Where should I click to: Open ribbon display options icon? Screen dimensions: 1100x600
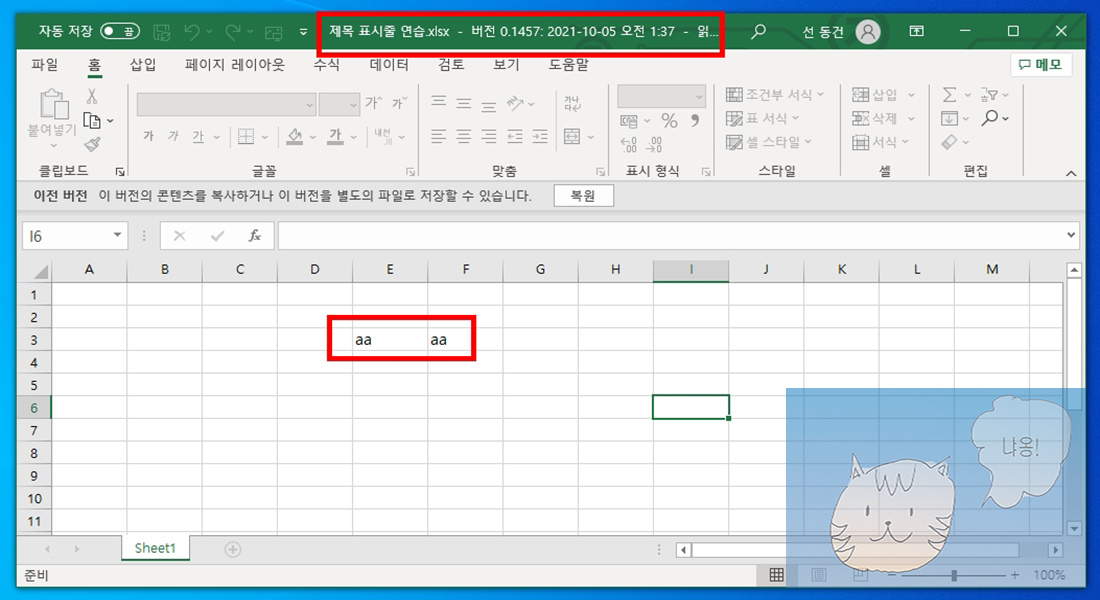click(x=916, y=31)
